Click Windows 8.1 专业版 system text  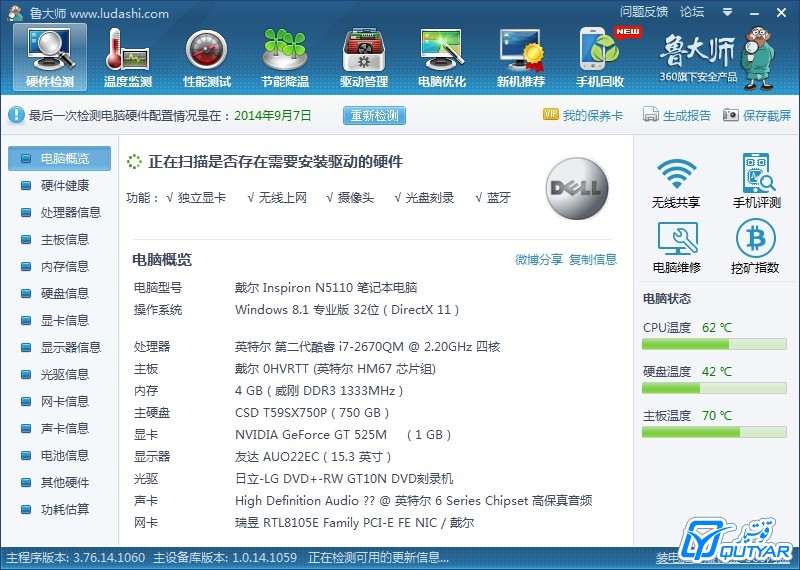coord(347,310)
